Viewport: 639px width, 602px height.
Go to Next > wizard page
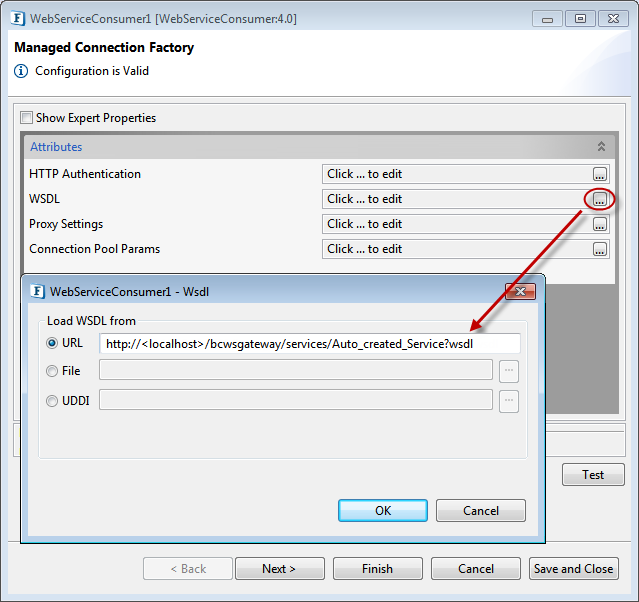coord(279,568)
